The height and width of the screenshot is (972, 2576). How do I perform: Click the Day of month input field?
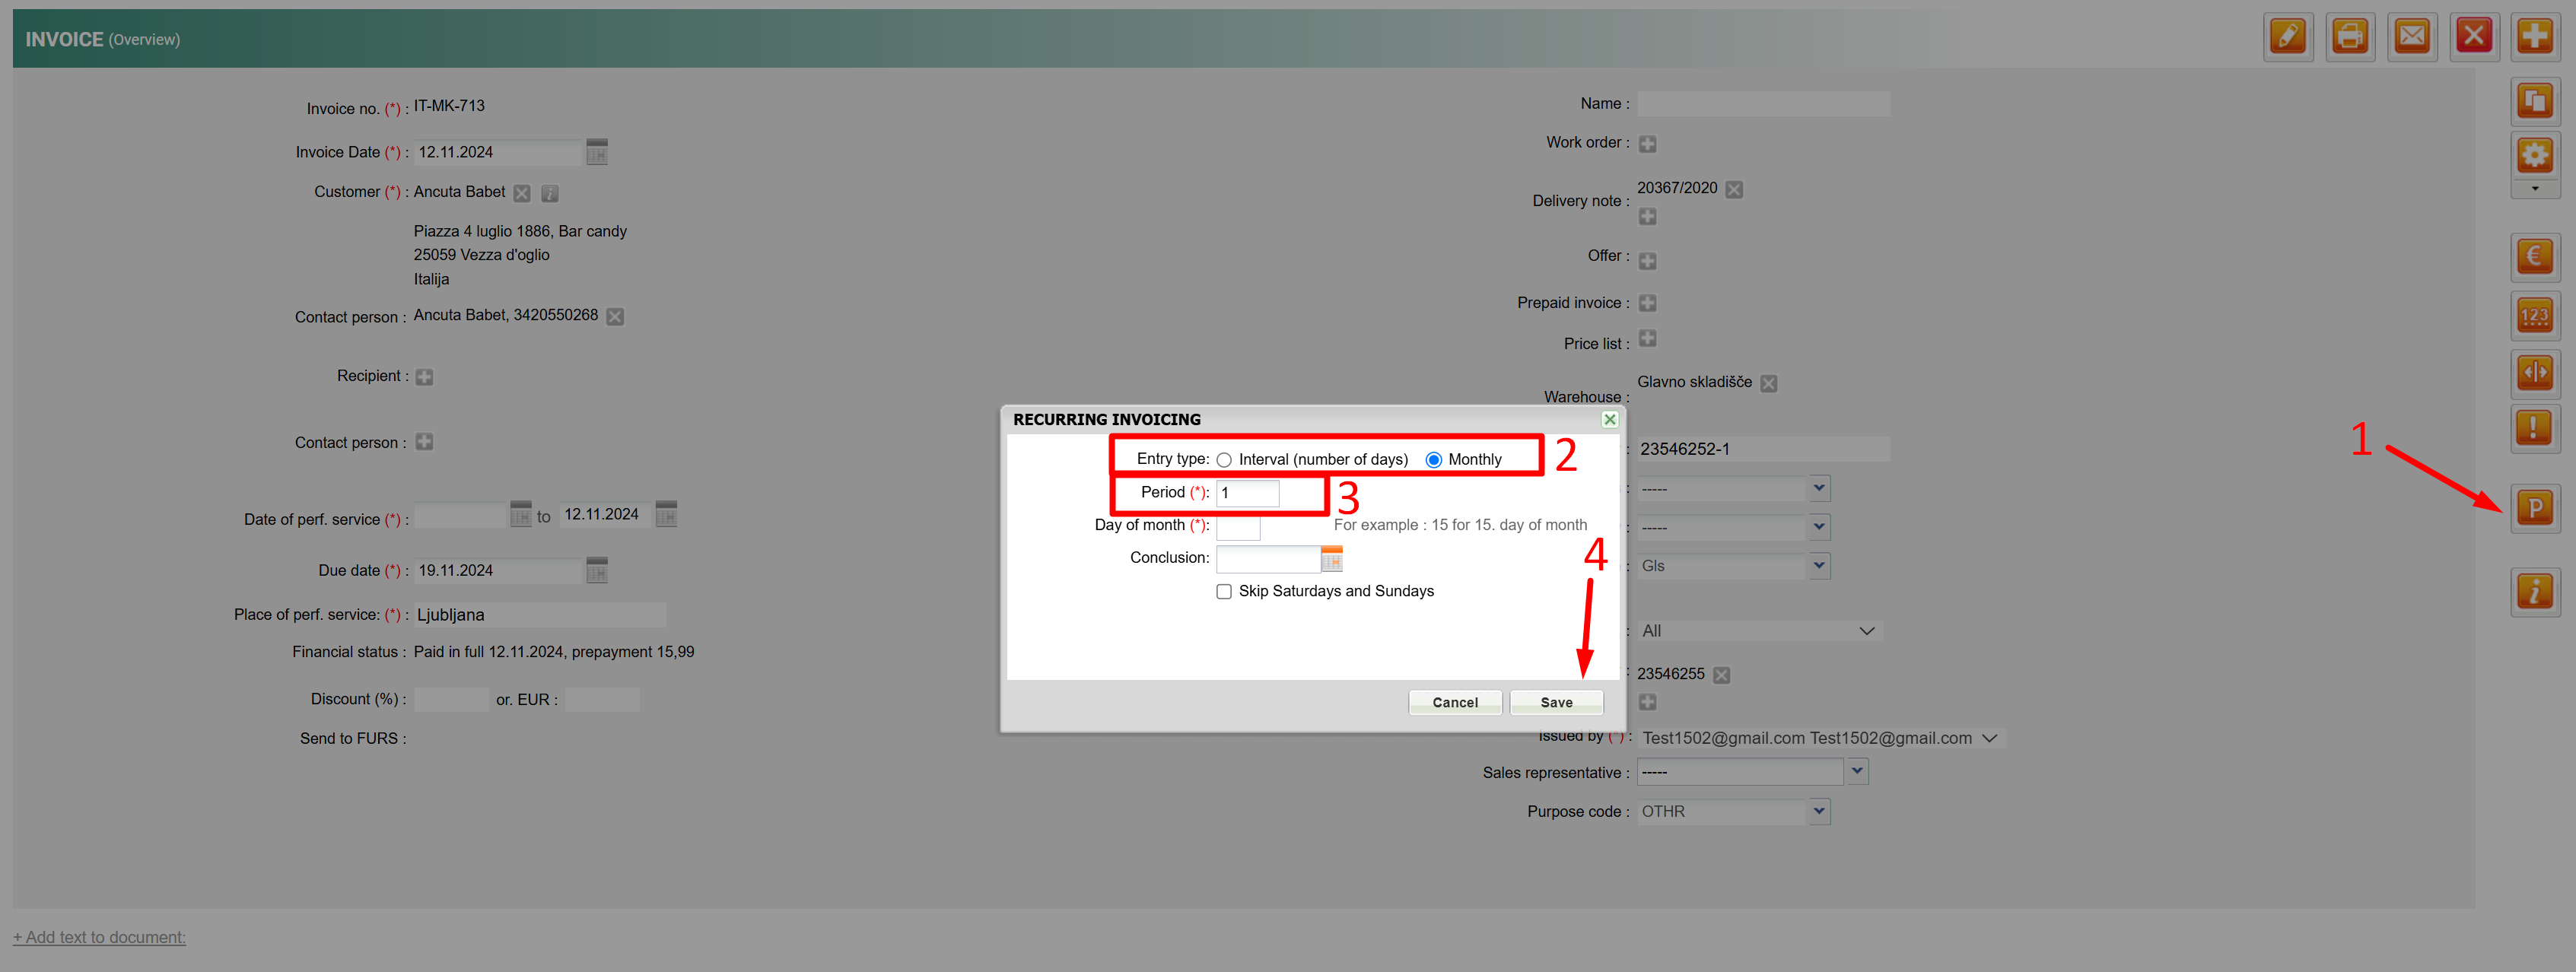(x=1238, y=526)
